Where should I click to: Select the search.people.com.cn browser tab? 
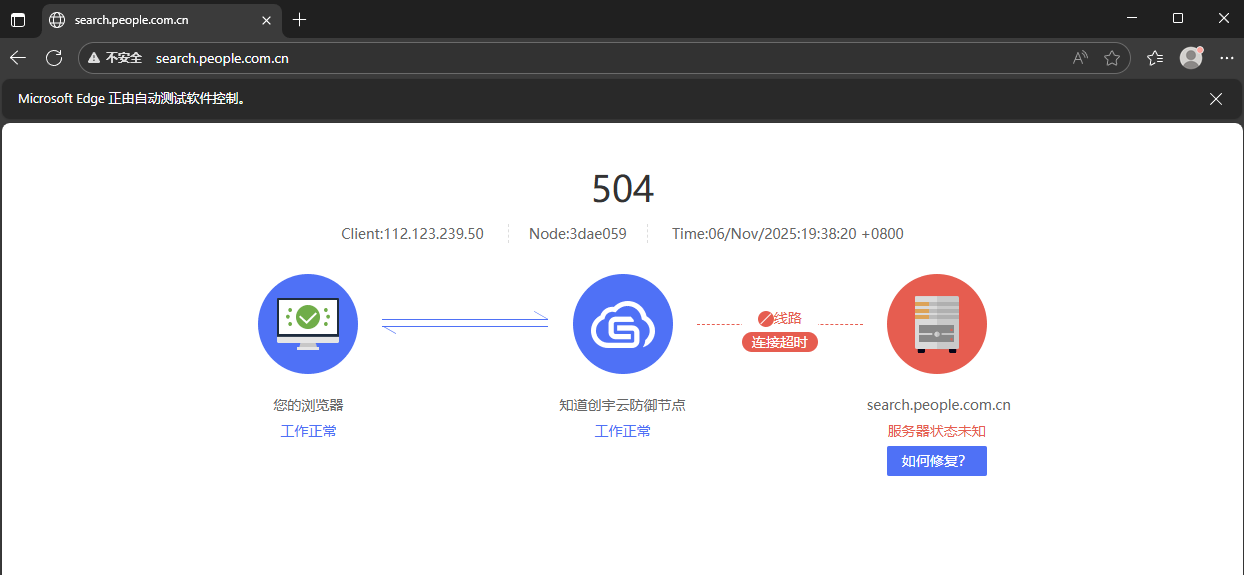[161, 20]
